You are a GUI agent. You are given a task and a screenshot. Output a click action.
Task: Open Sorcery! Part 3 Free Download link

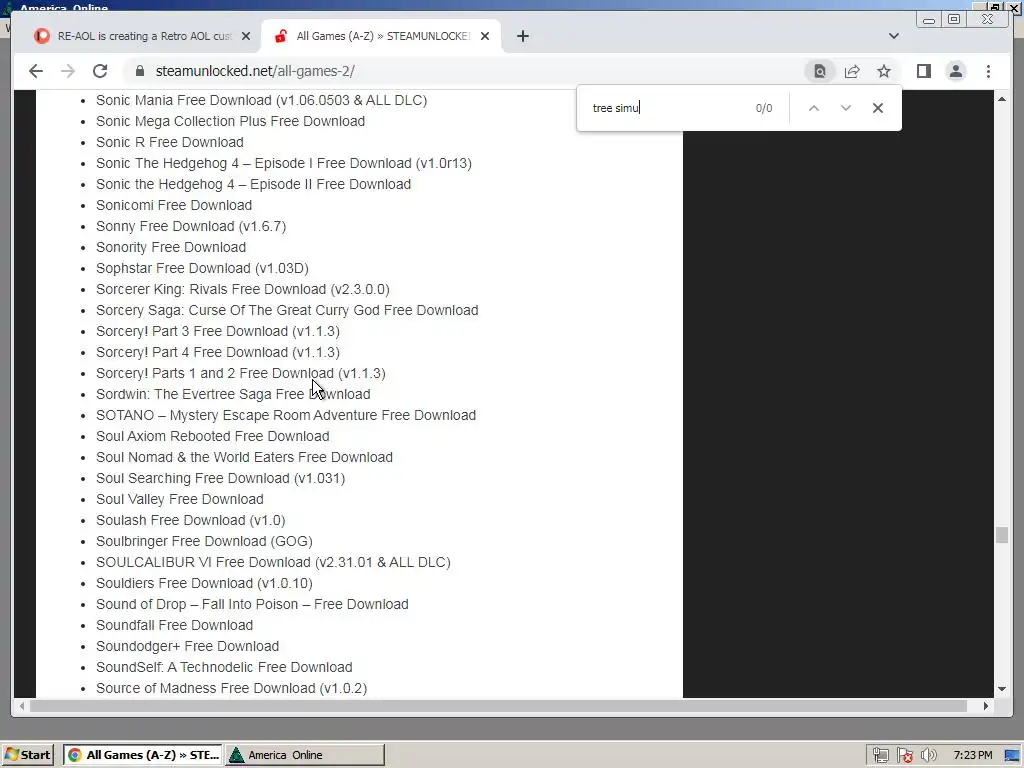pos(217,330)
